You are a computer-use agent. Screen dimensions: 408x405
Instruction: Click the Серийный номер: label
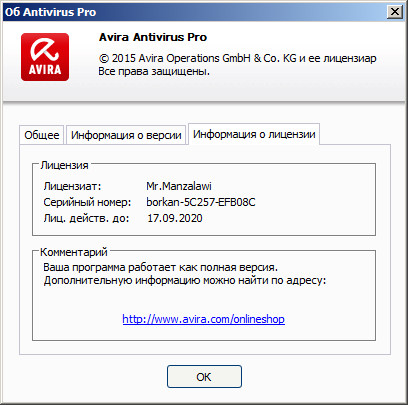point(87,202)
